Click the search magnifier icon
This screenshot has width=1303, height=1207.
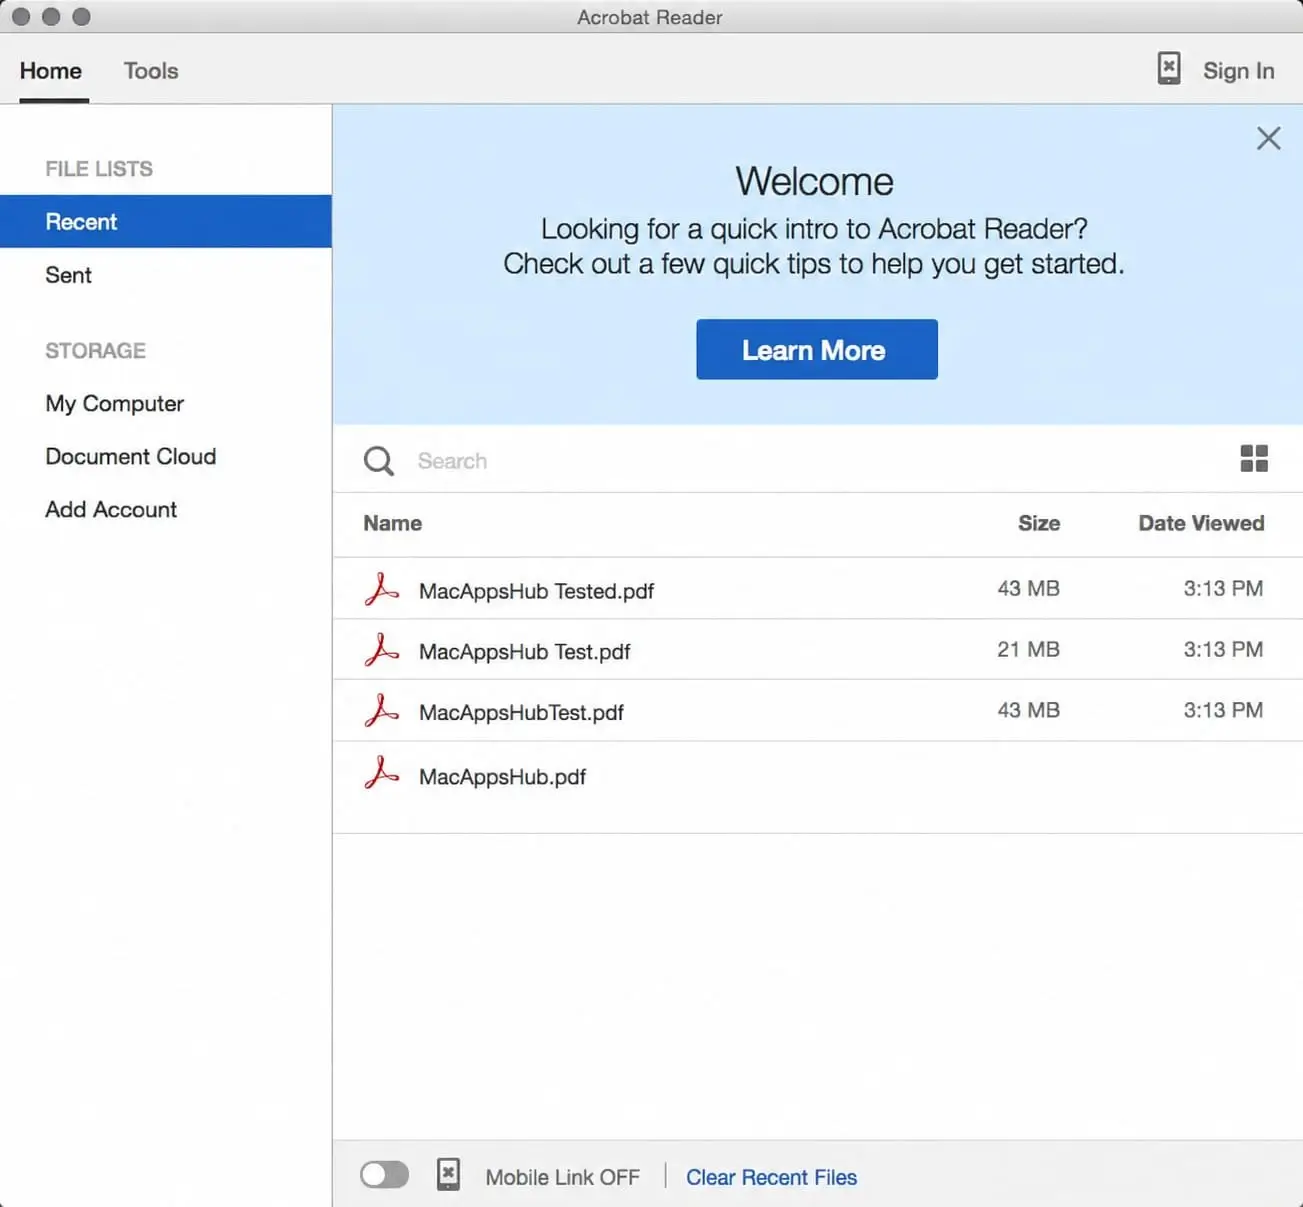pyautogui.click(x=379, y=461)
